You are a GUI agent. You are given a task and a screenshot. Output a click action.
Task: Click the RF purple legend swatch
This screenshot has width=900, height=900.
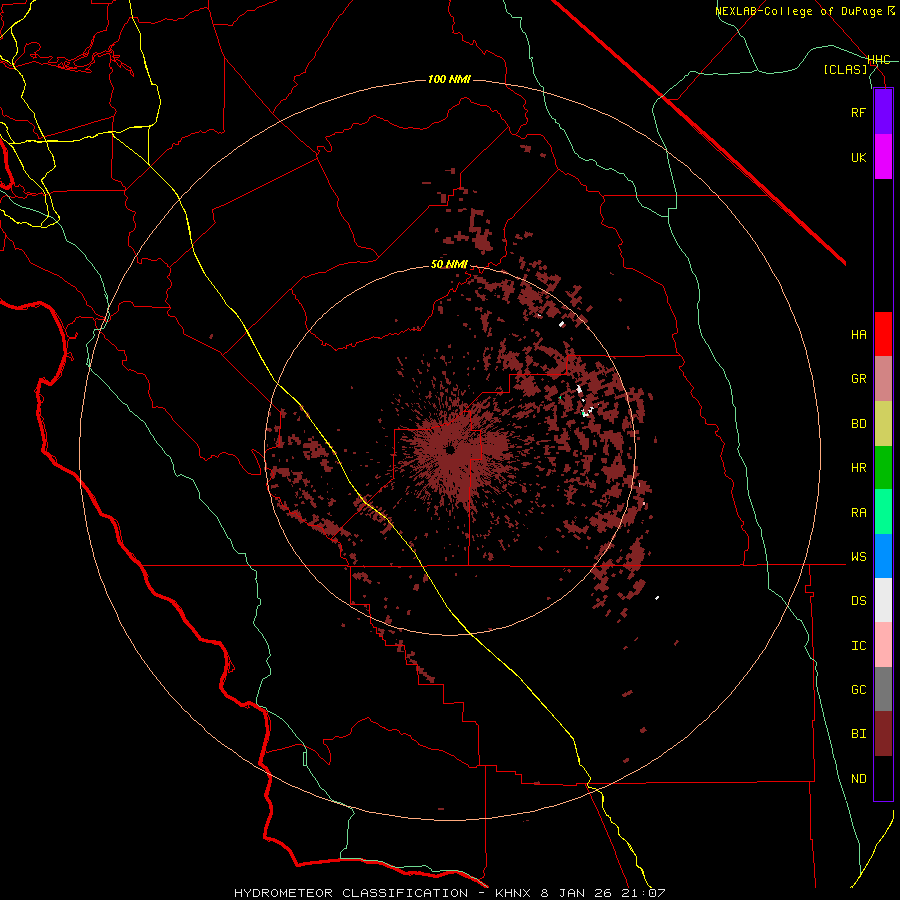point(883,112)
